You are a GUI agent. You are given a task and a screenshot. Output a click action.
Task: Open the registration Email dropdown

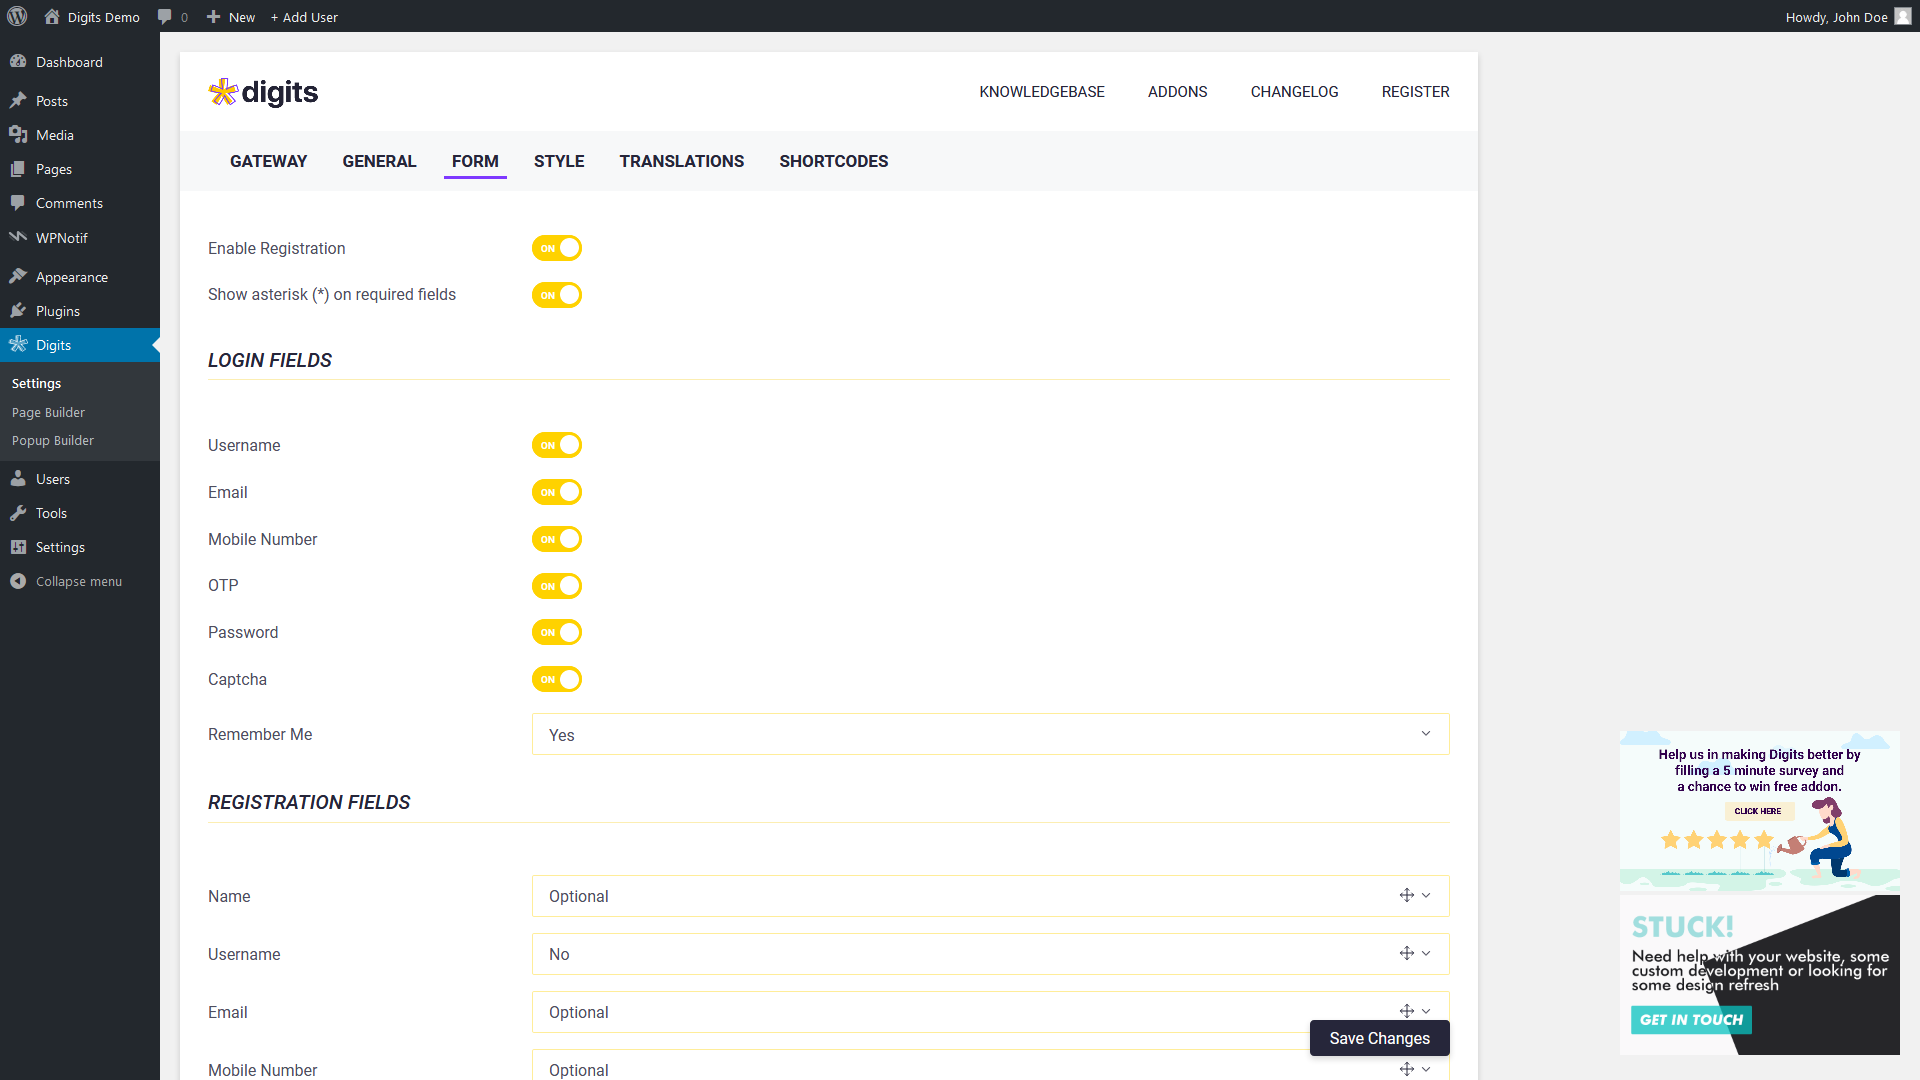[990, 1012]
